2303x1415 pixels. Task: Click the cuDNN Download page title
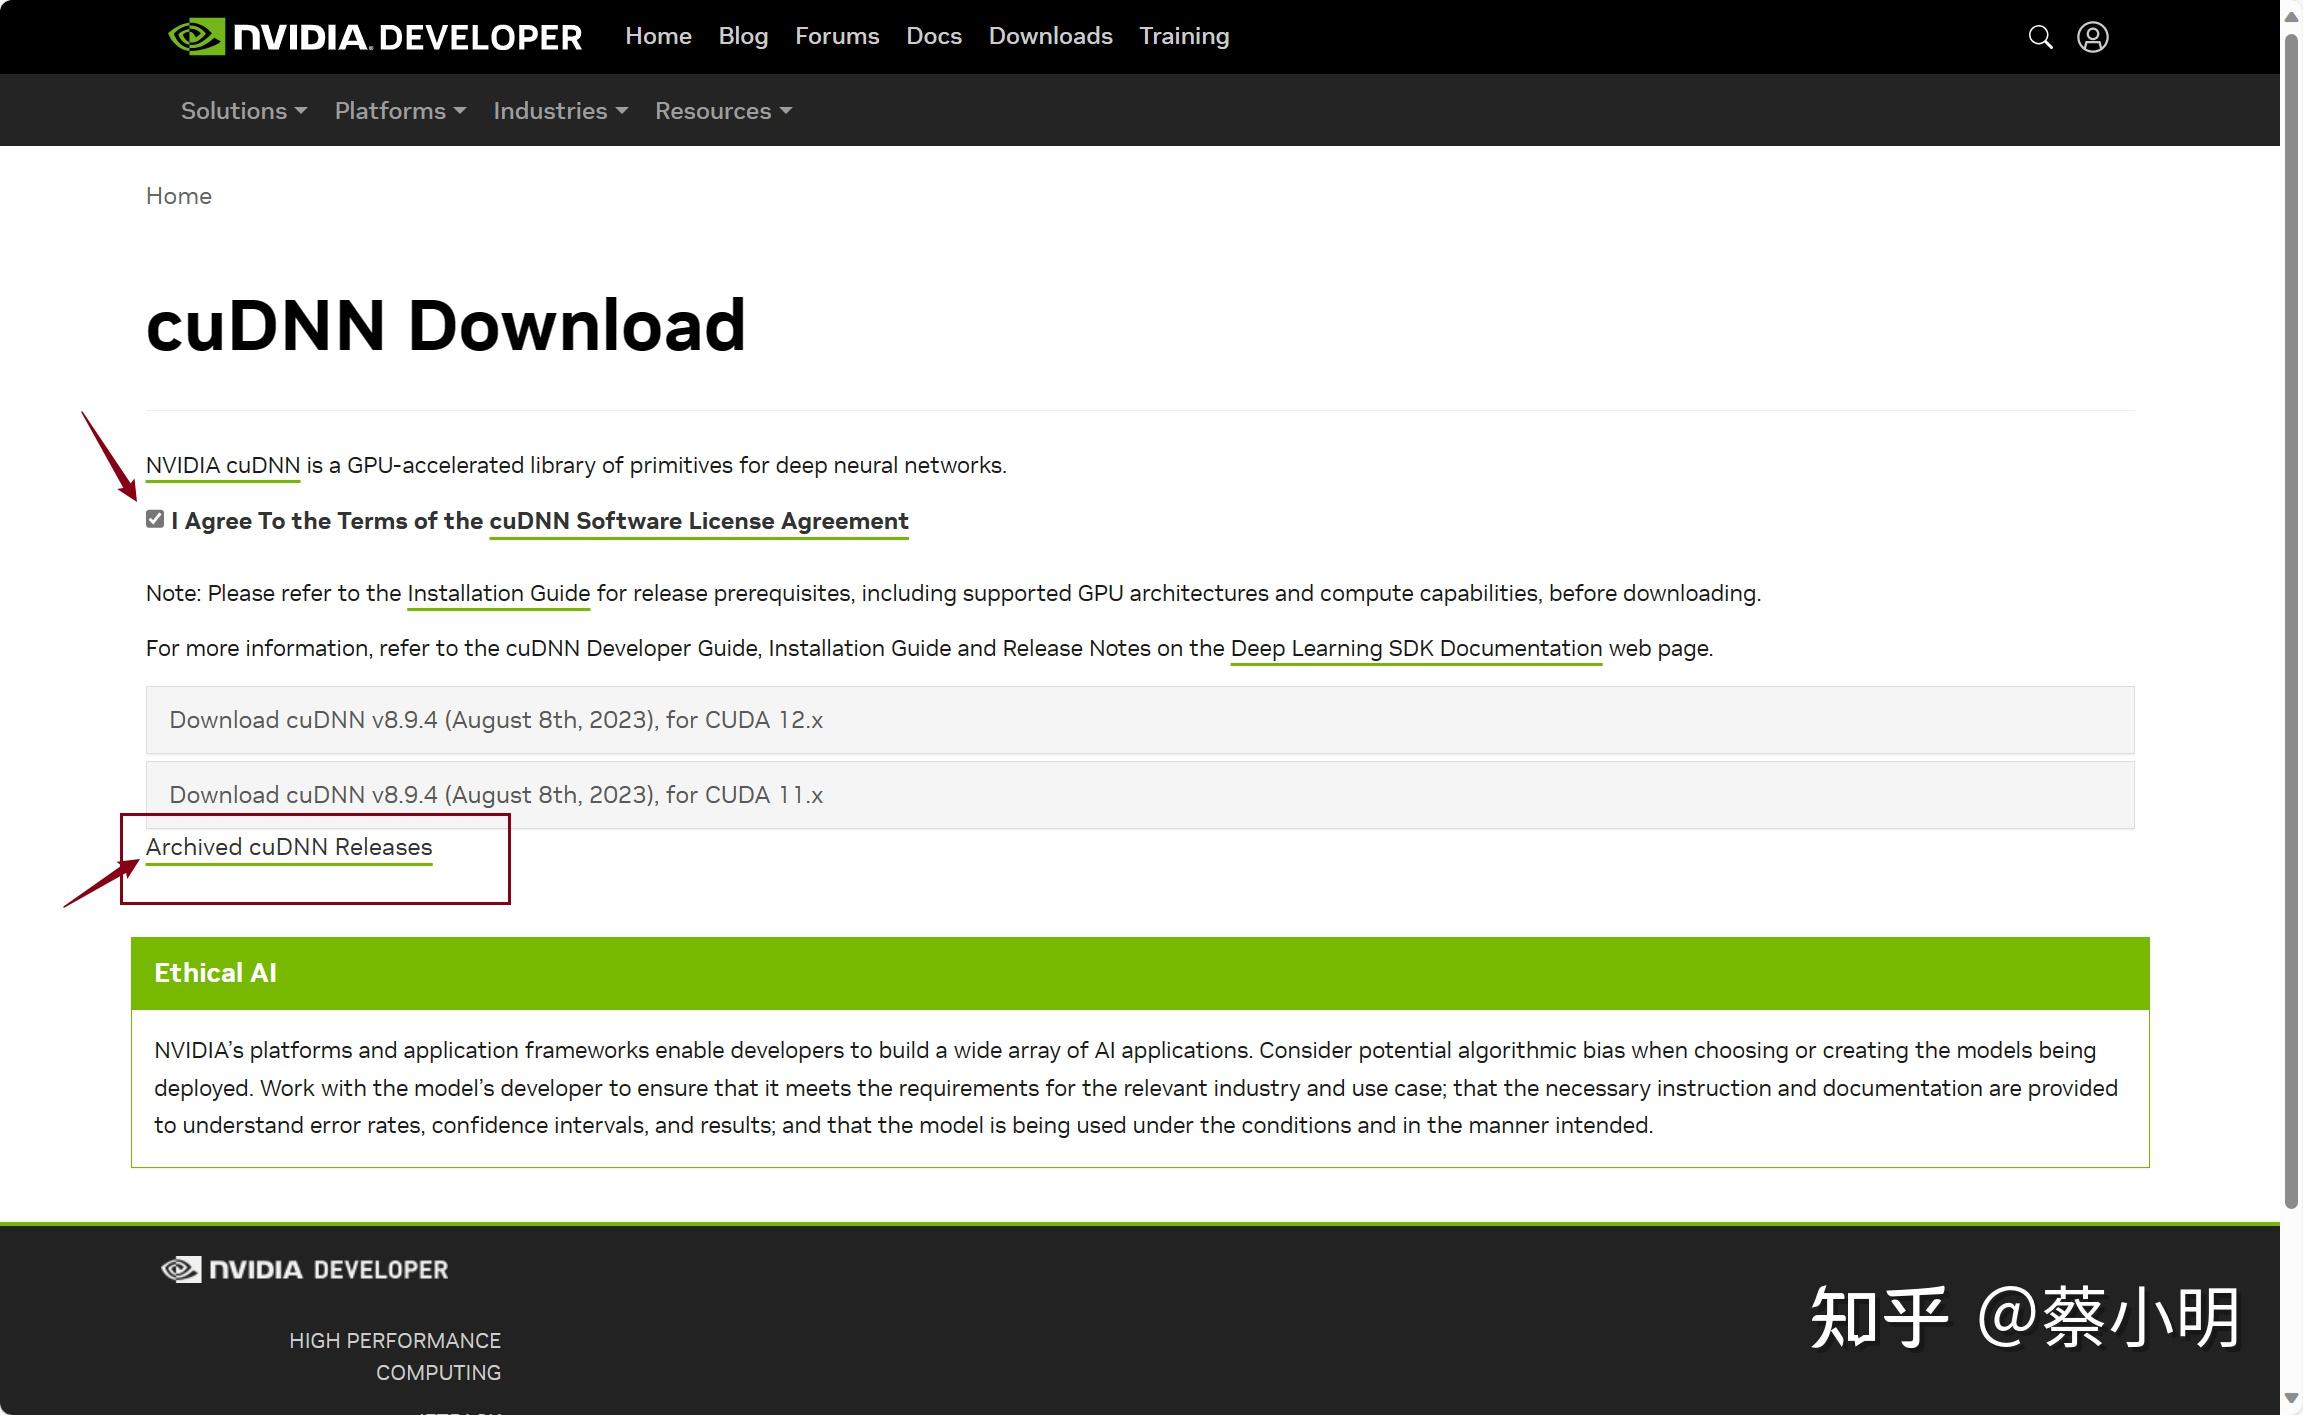(446, 326)
